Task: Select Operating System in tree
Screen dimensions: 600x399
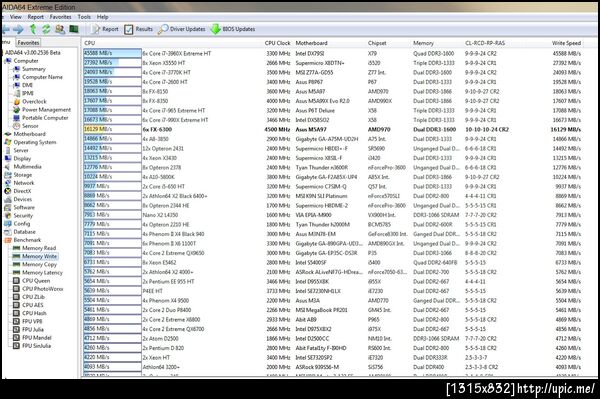Action: pos(35,142)
